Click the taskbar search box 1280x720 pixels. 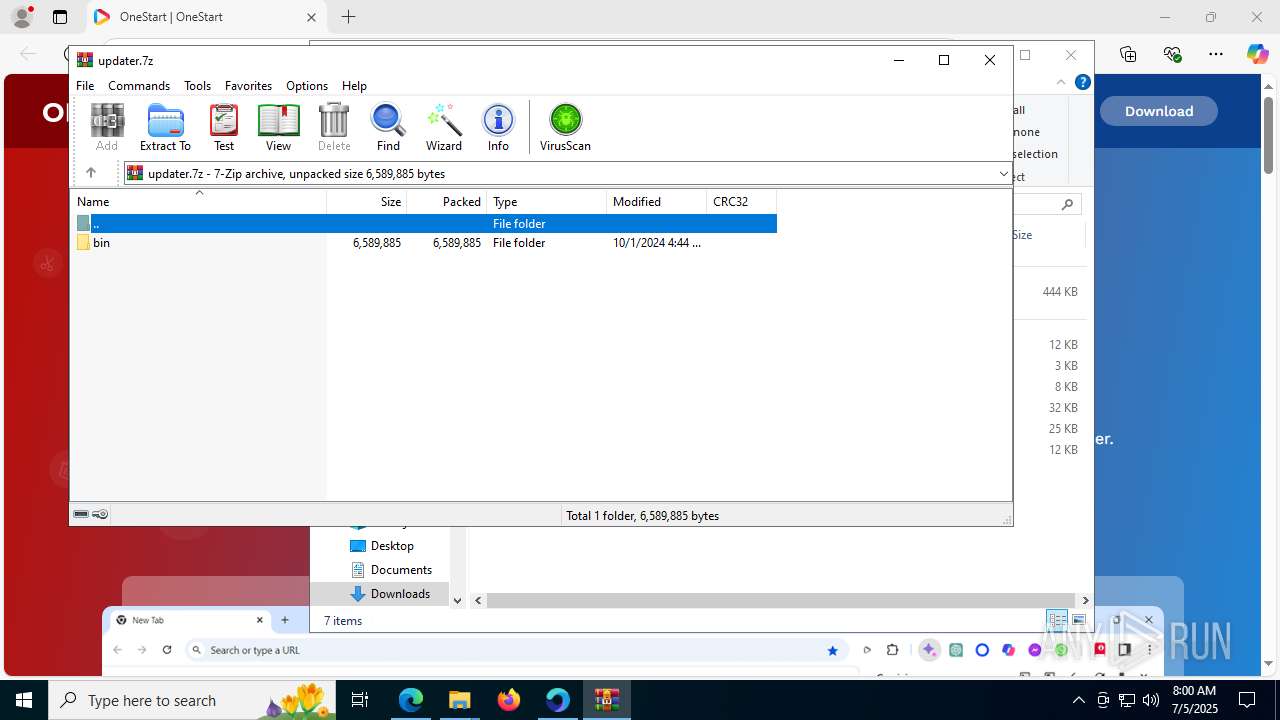191,700
